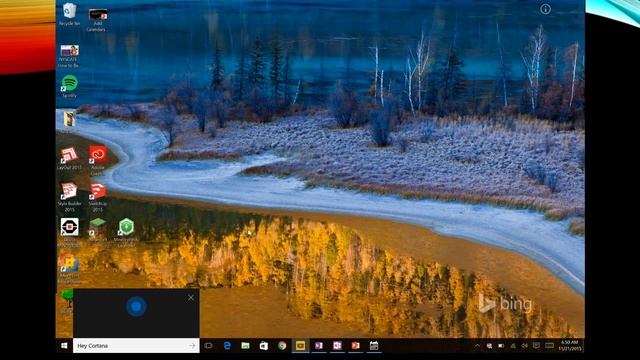Show hidden system tray icons
The image size is (640, 360).
477,346
